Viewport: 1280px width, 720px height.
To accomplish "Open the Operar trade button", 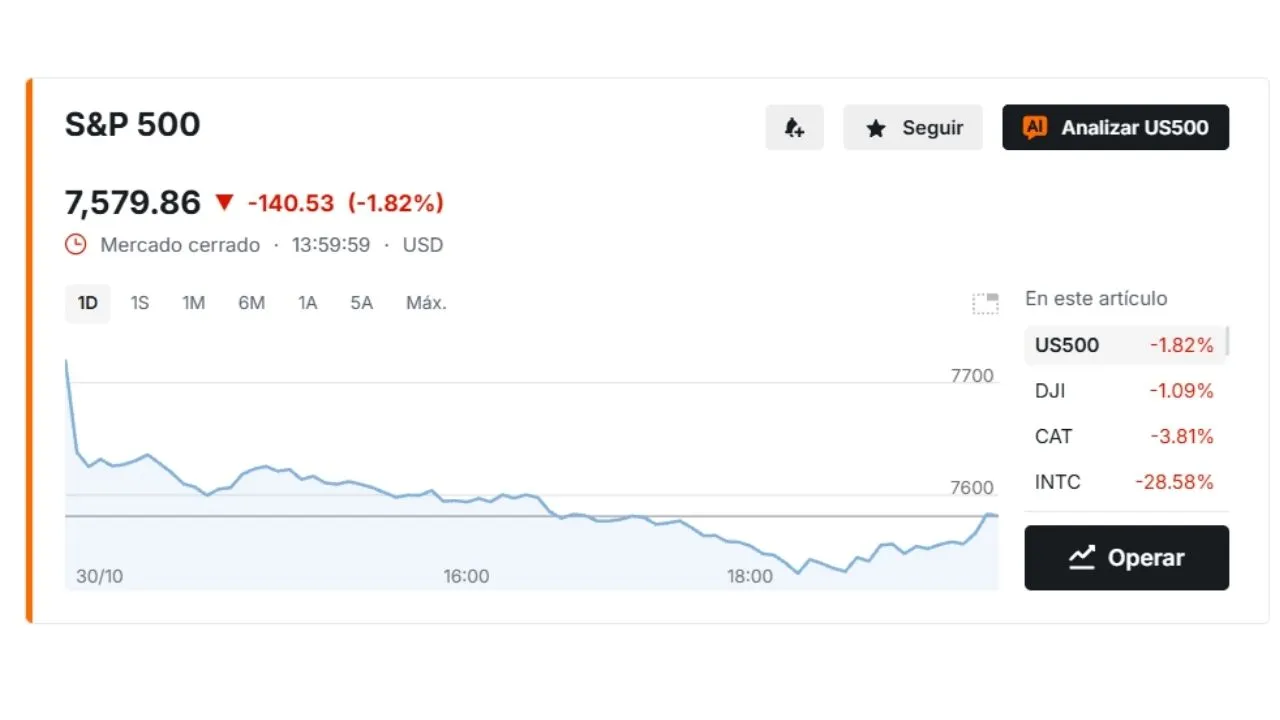I will point(1127,558).
